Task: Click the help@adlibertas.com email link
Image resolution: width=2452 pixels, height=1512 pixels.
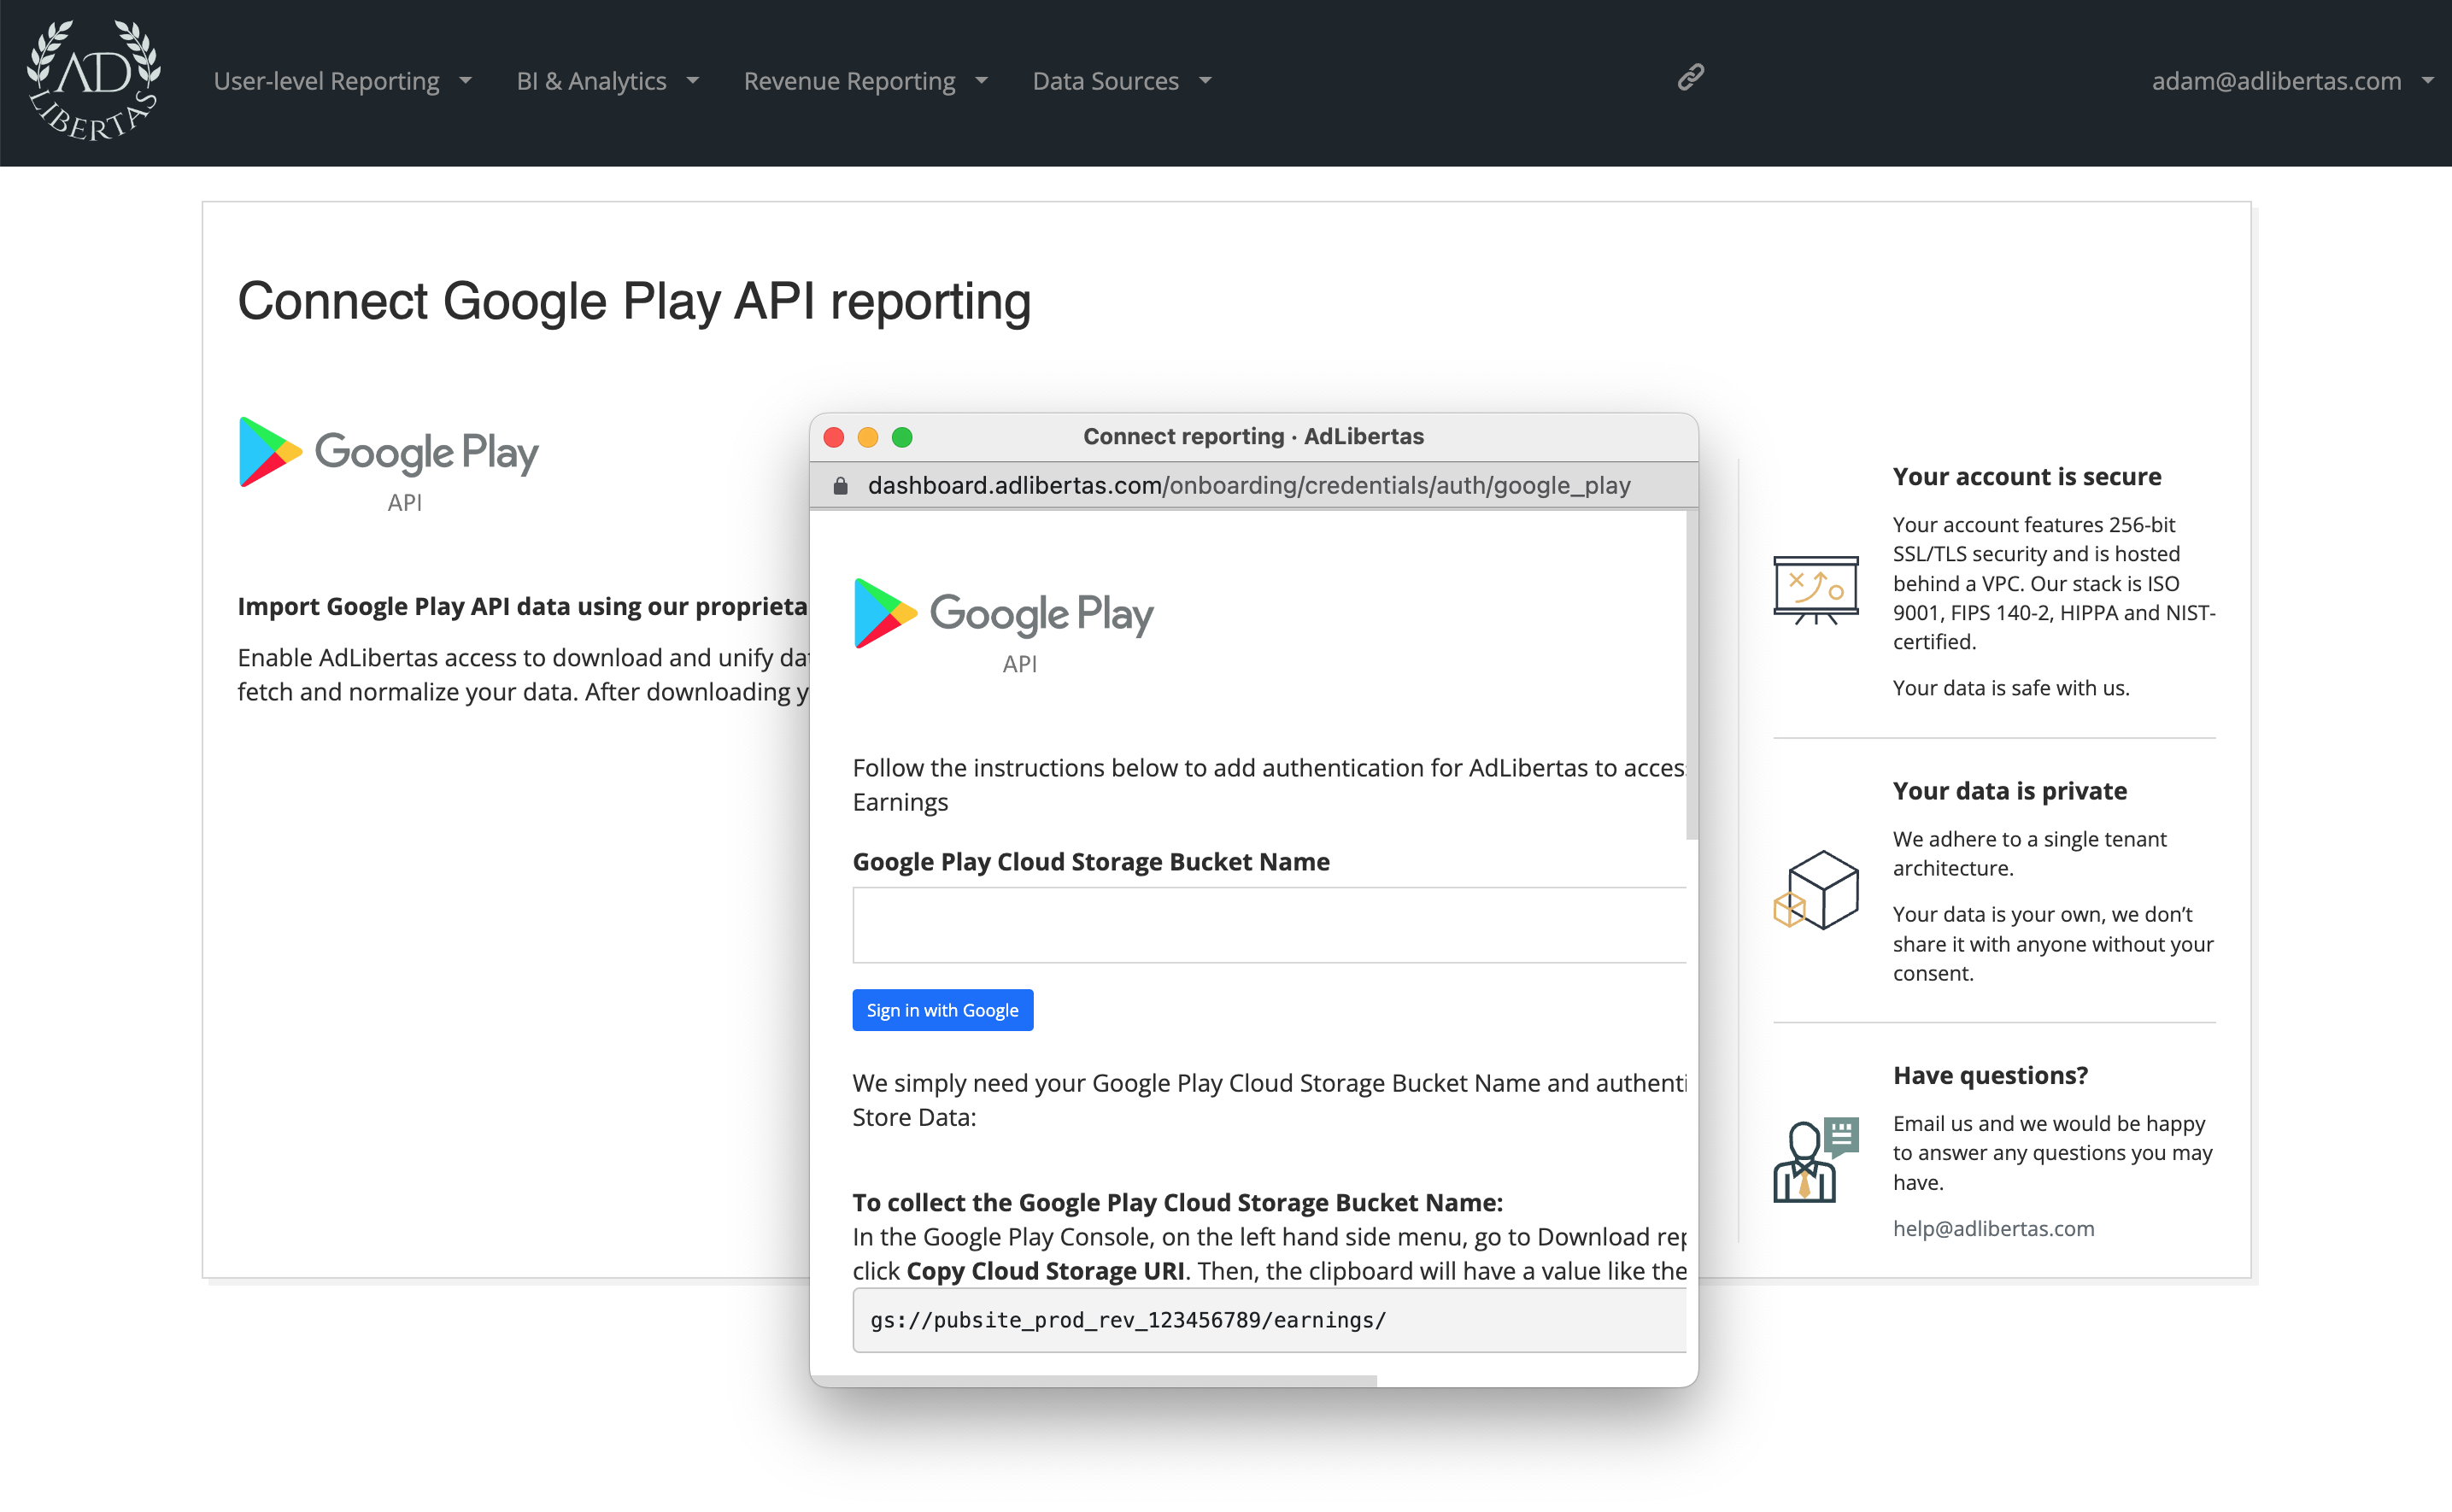Action: [x=1992, y=1228]
